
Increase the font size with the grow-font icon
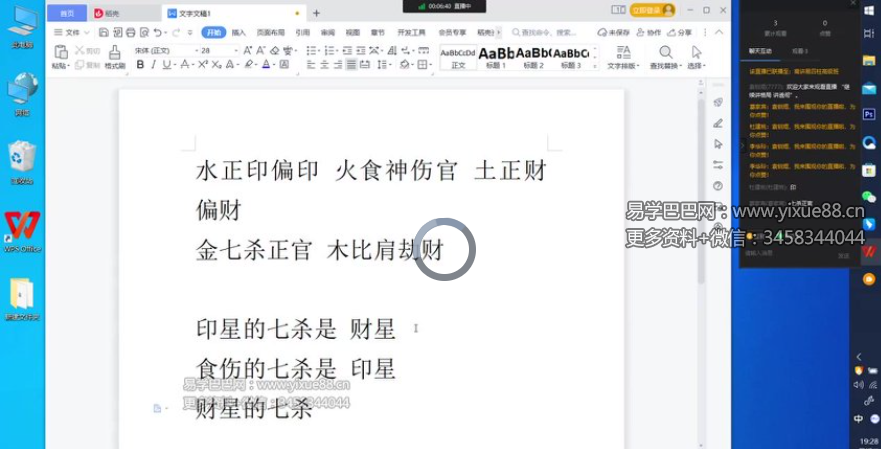[x=247, y=51]
